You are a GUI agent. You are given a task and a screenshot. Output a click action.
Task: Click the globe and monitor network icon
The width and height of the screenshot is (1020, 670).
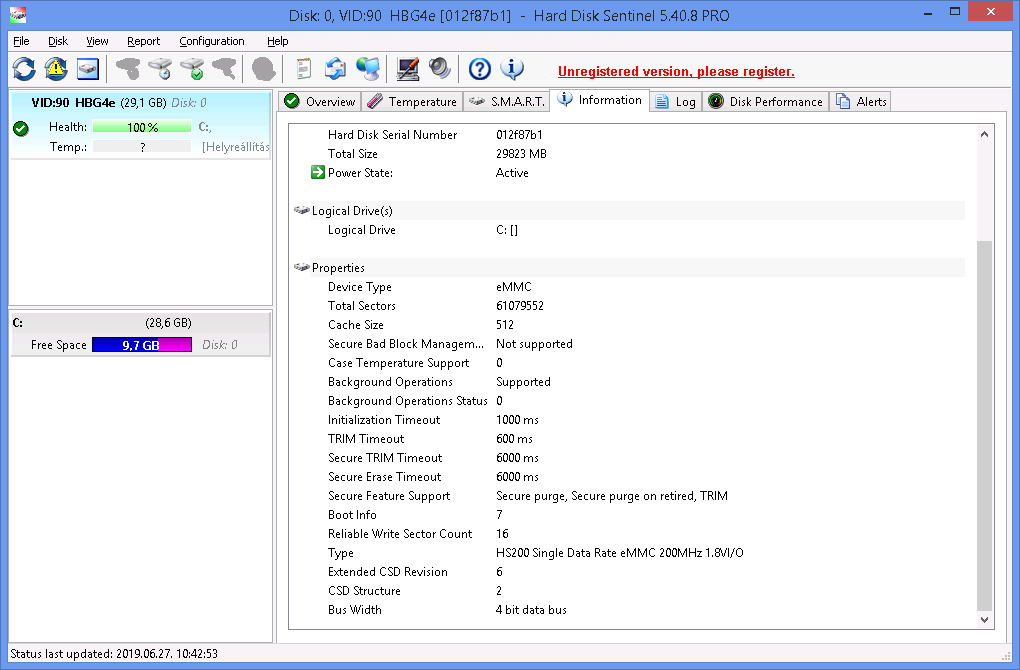coord(368,69)
